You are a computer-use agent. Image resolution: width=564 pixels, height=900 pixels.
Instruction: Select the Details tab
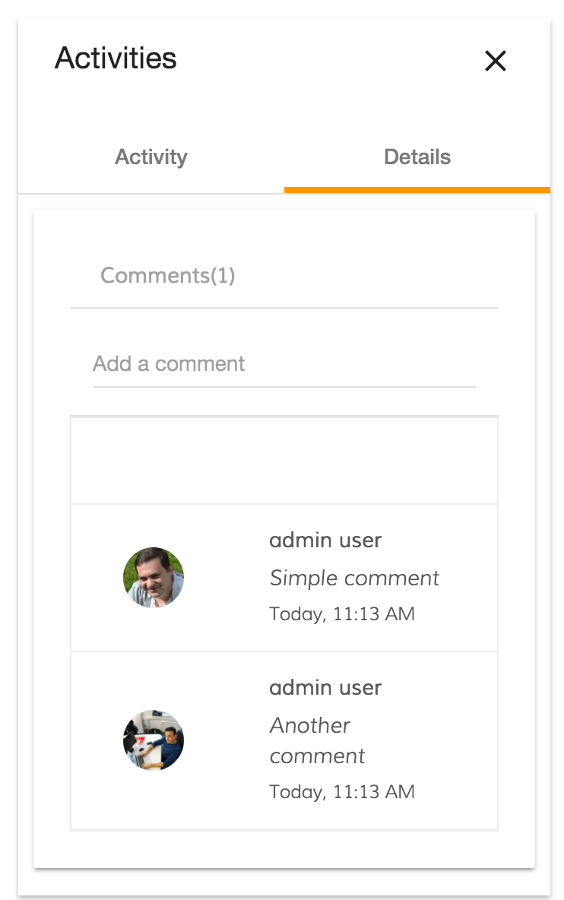(x=417, y=157)
